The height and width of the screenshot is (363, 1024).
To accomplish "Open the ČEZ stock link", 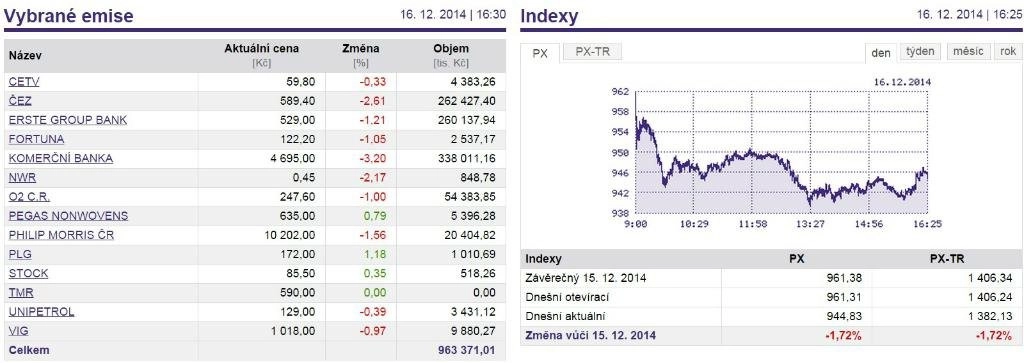I will [x=20, y=101].
